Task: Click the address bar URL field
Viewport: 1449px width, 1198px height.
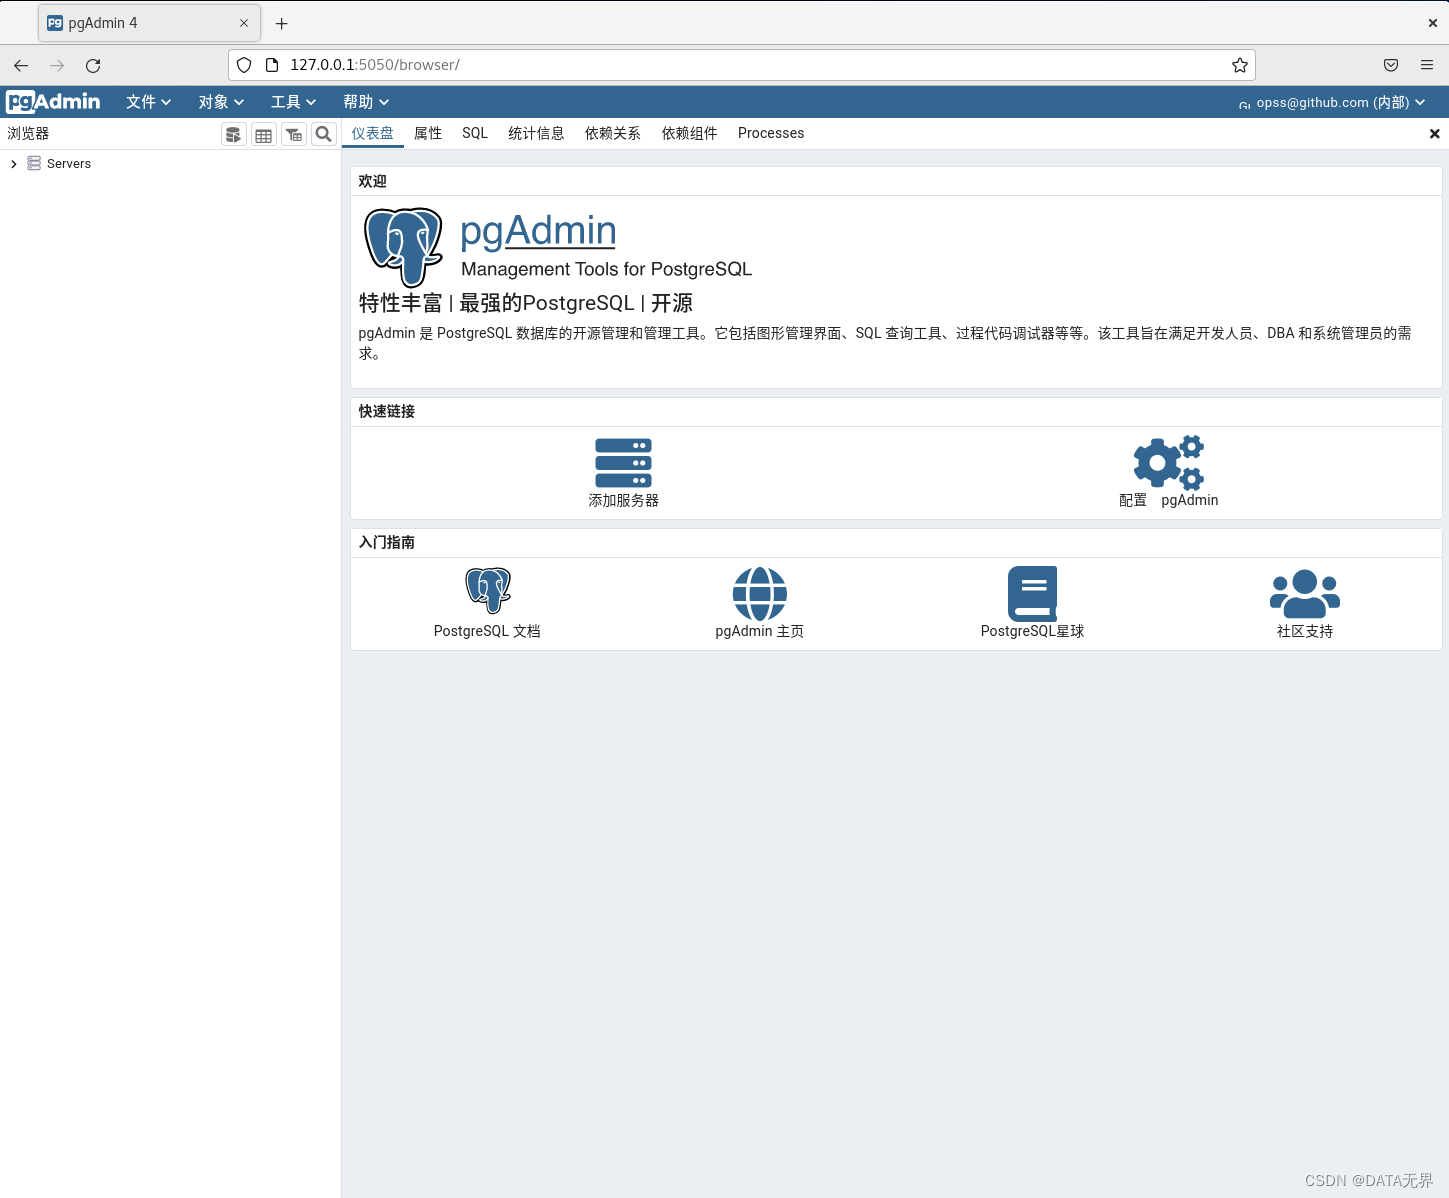Action: tap(742, 65)
